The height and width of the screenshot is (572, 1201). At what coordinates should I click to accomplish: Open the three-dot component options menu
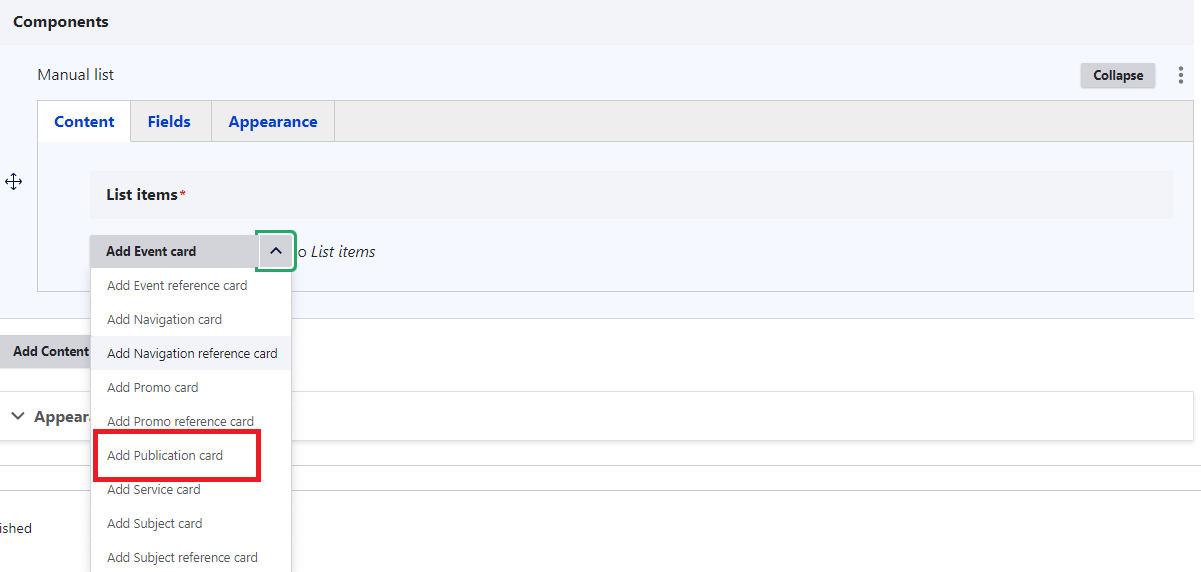click(1181, 75)
